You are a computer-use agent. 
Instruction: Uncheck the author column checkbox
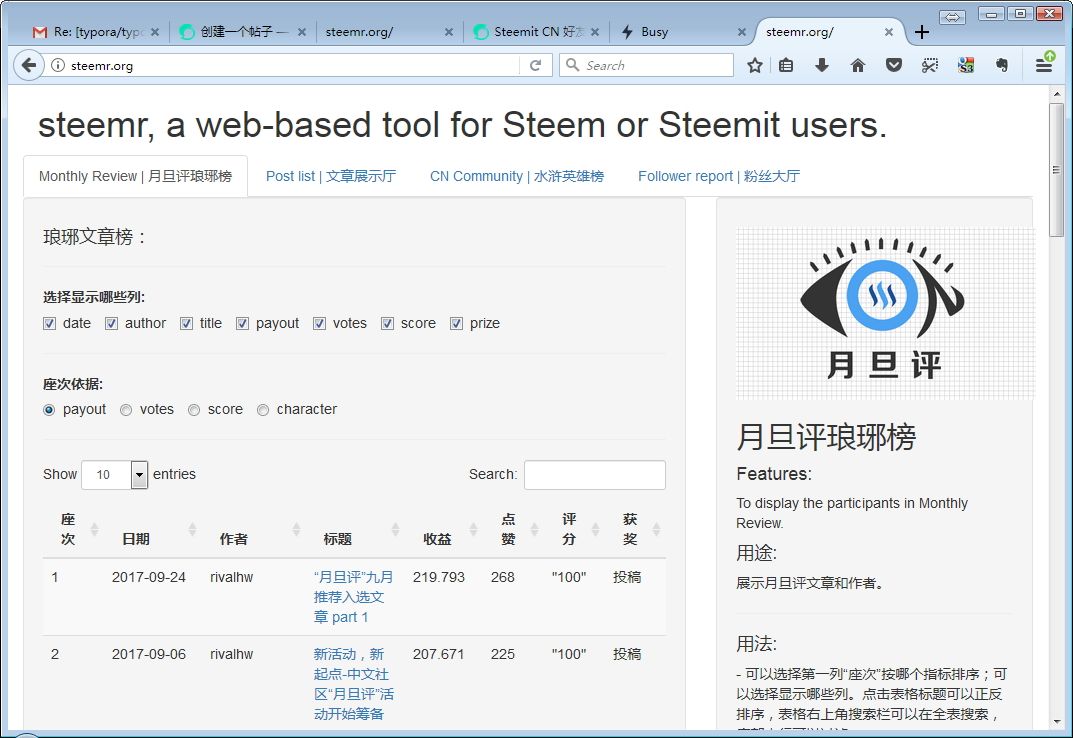(112, 323)
